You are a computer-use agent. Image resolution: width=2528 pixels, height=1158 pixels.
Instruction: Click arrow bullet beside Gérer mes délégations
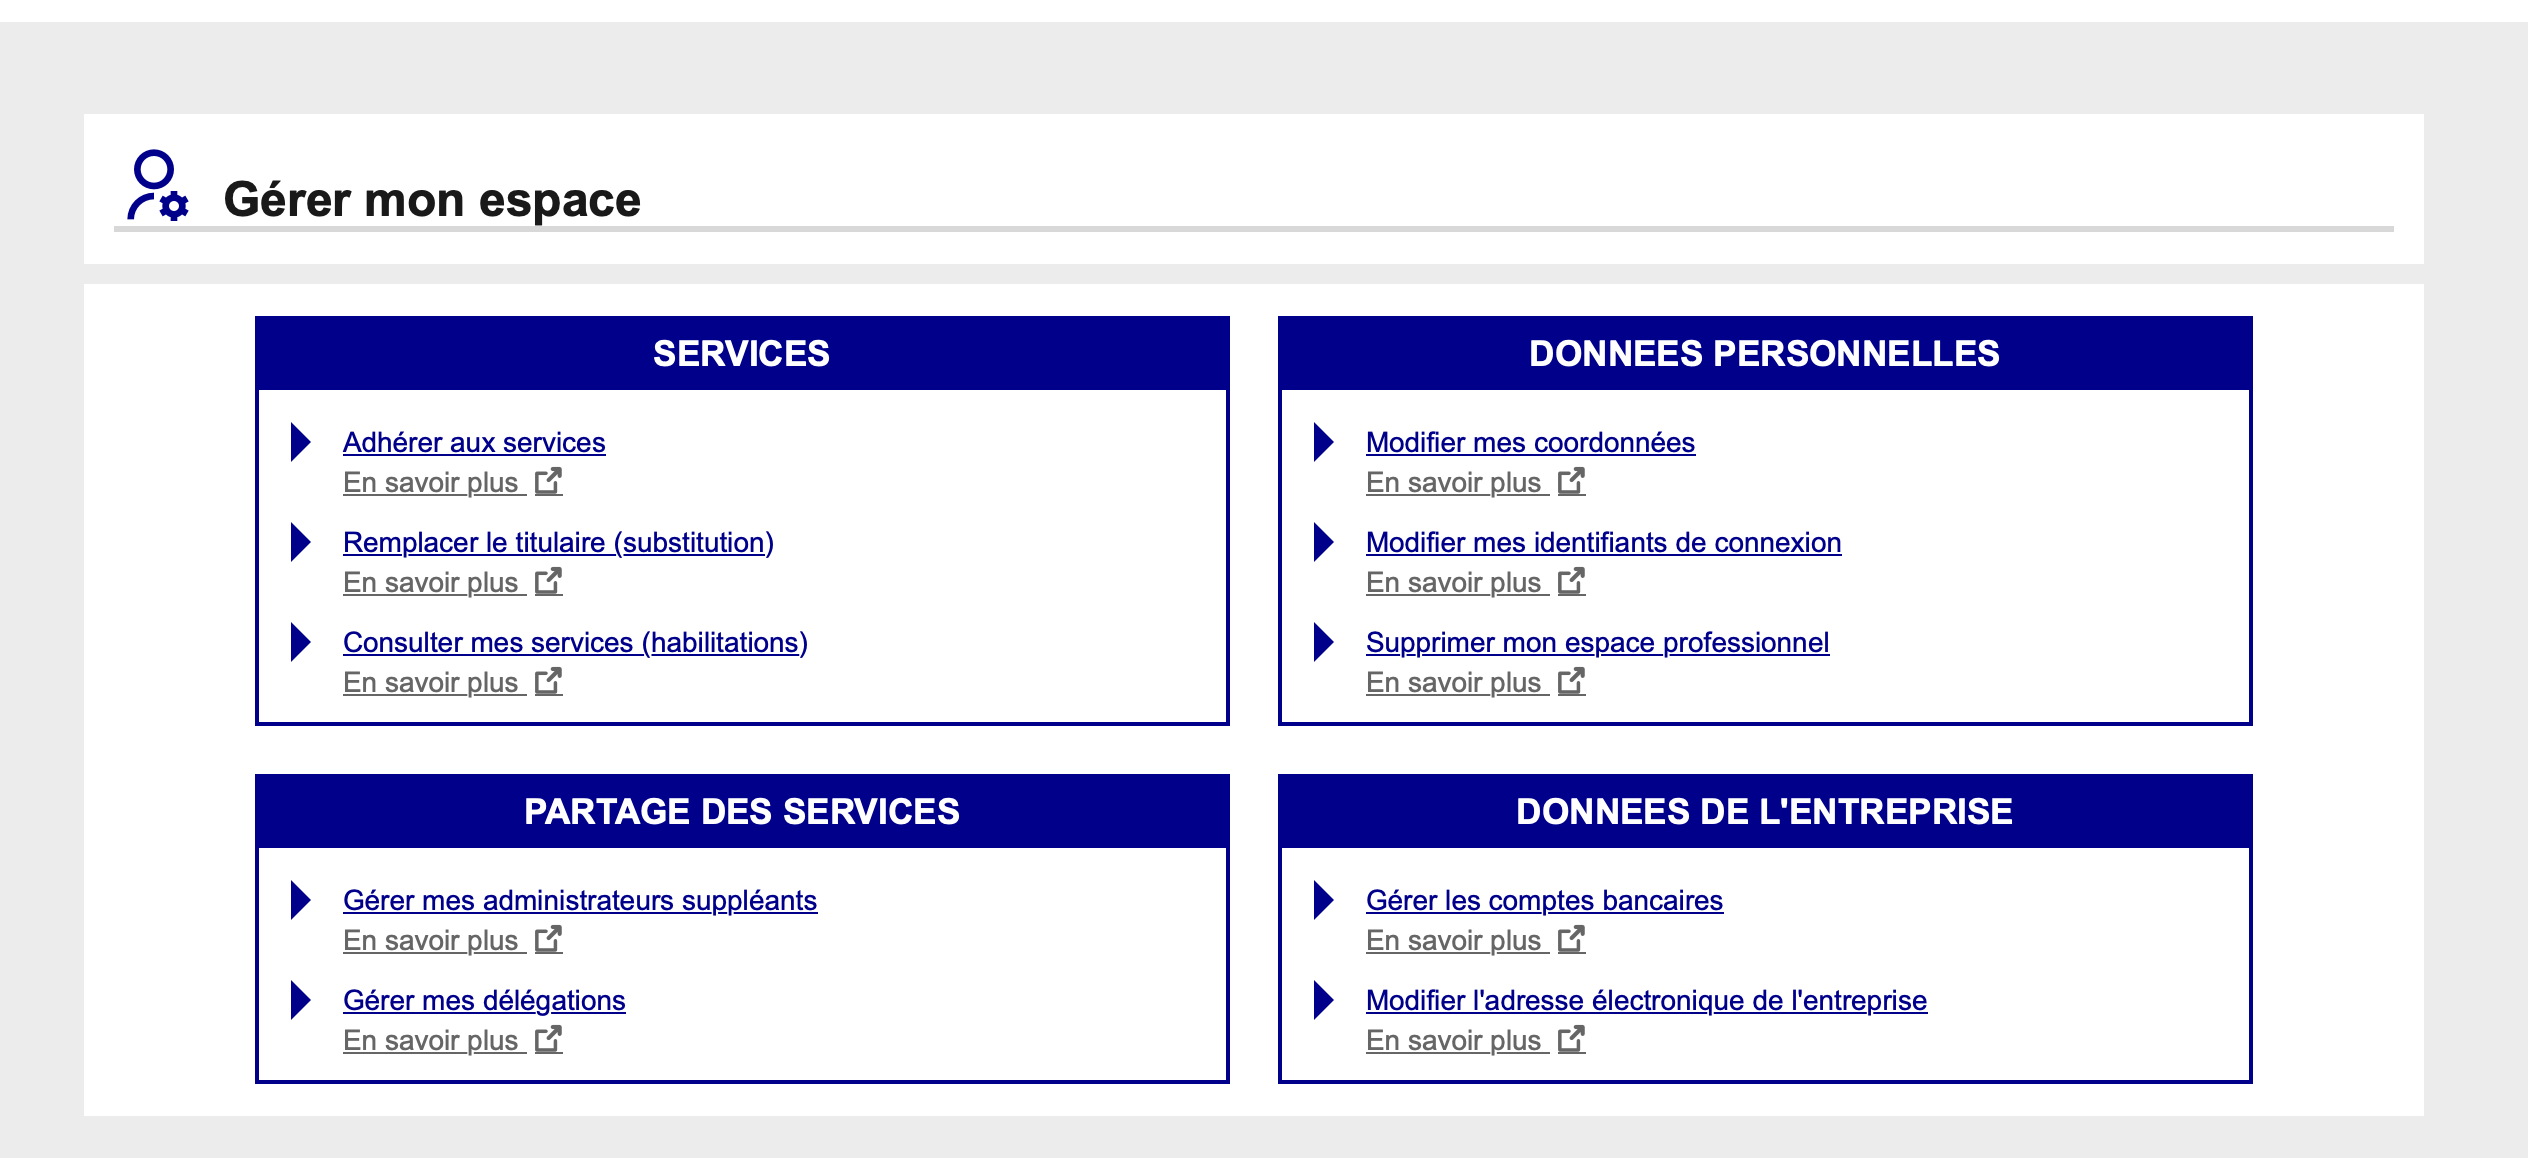[301, 1000]
